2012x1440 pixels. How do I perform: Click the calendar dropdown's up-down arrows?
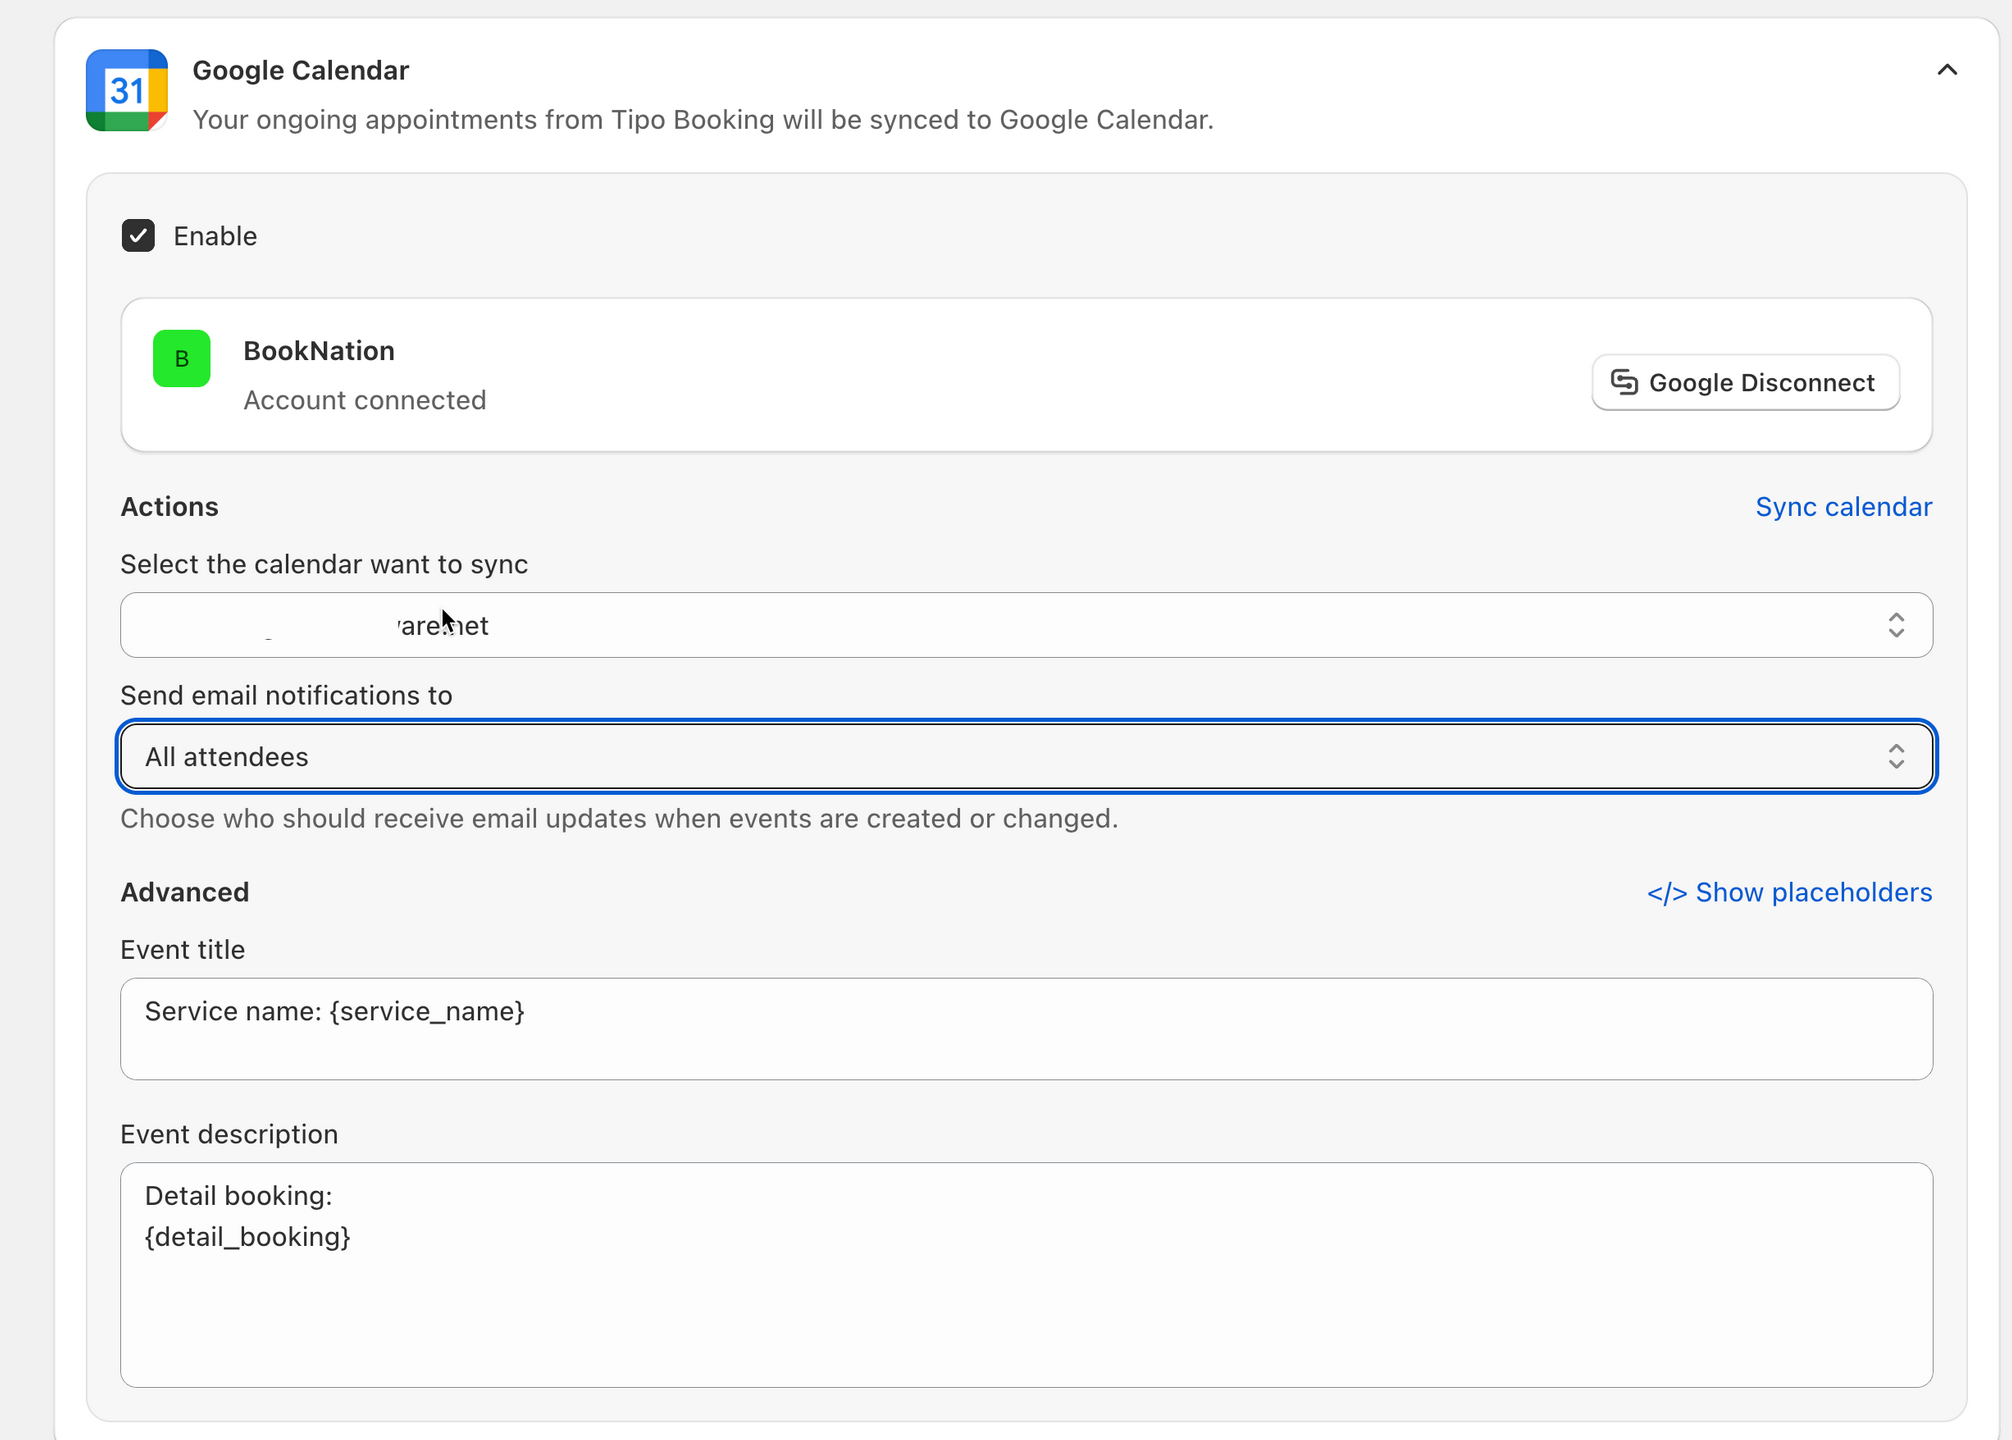(1896, 625)
